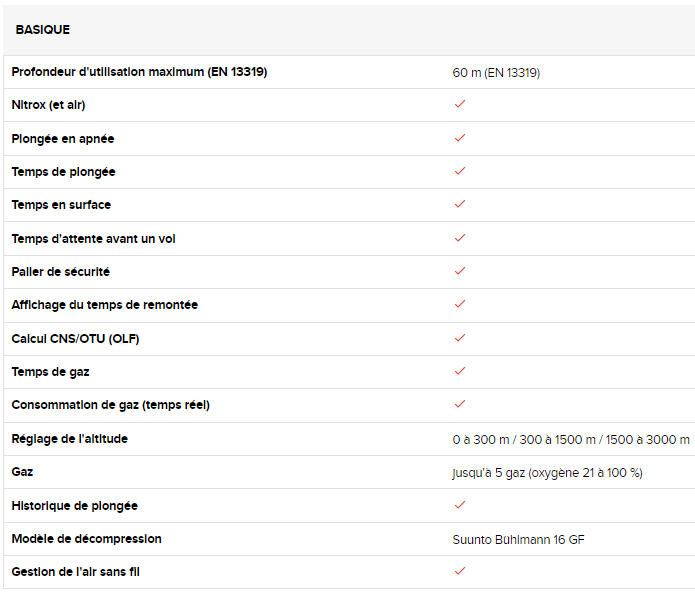Image resolution: width=695 pixels, height=594 pixels.
Task: Click the red checkmark for Nitrox (et air)
Action: coord(460,104)
